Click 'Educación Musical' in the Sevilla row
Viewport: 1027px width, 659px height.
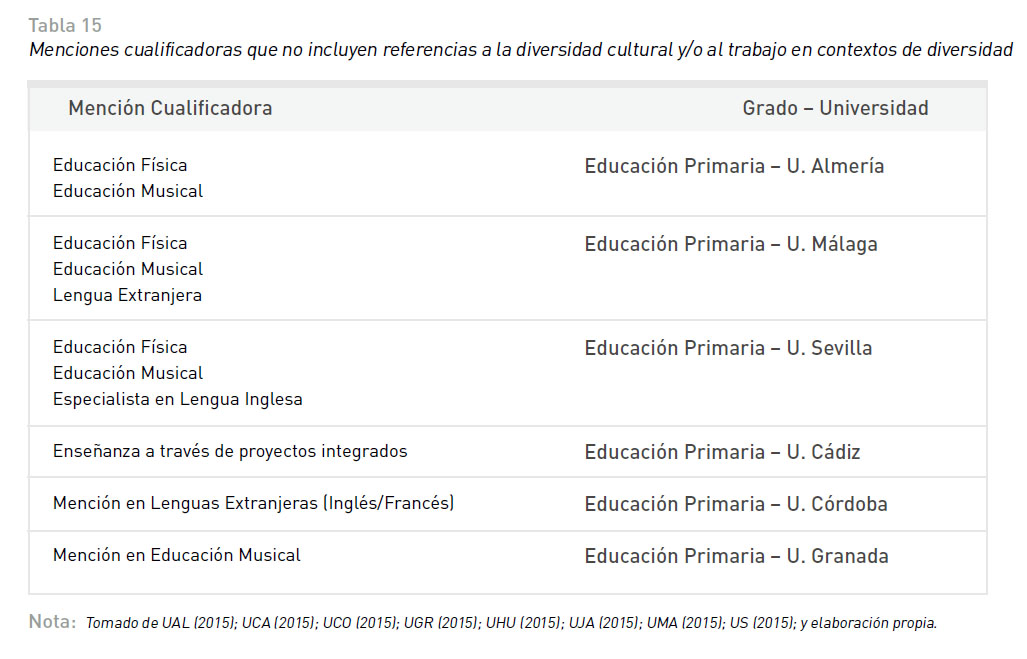coord(128,373)
